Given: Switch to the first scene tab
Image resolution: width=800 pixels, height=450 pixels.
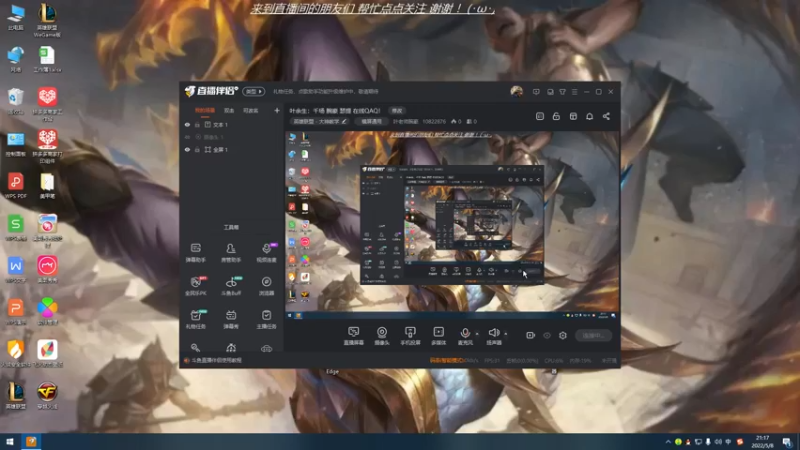Looking at the screenshot, I should click(x=205, y=110).
